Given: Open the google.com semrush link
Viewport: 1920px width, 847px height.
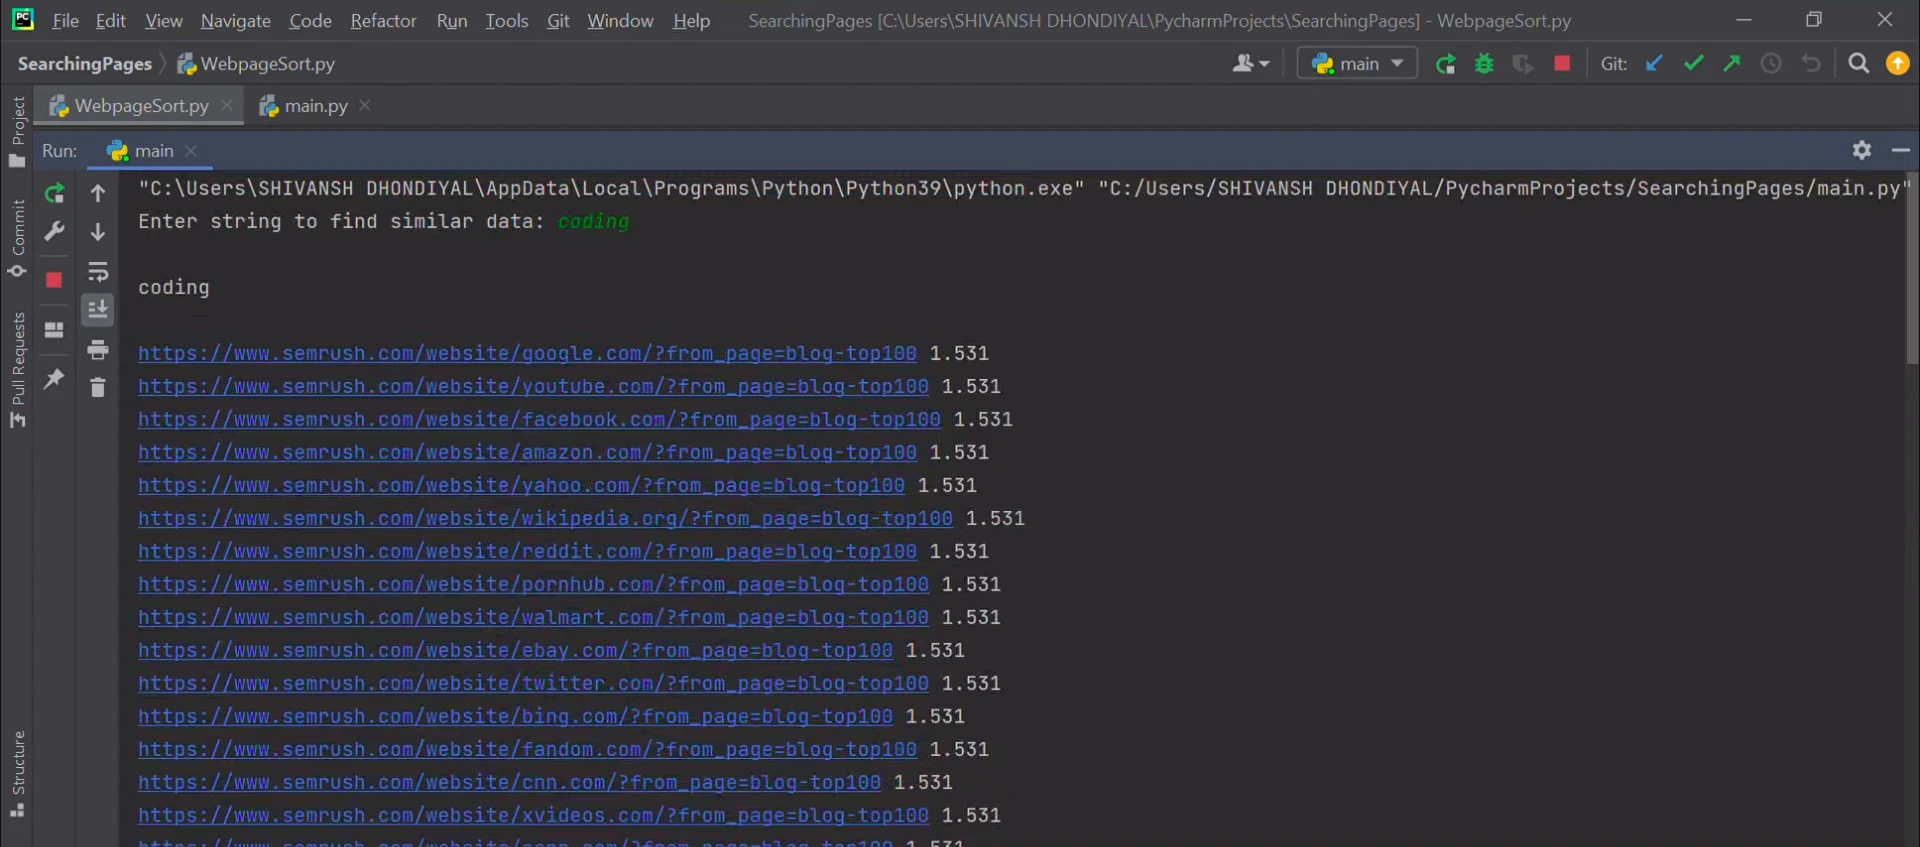Looking at the screenshot, I should point(527,354).
